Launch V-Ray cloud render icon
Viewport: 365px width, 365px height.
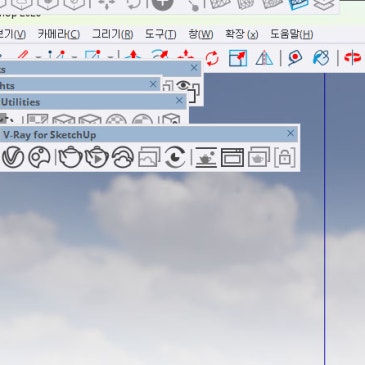pyautogui.click(x=123, y=157)
